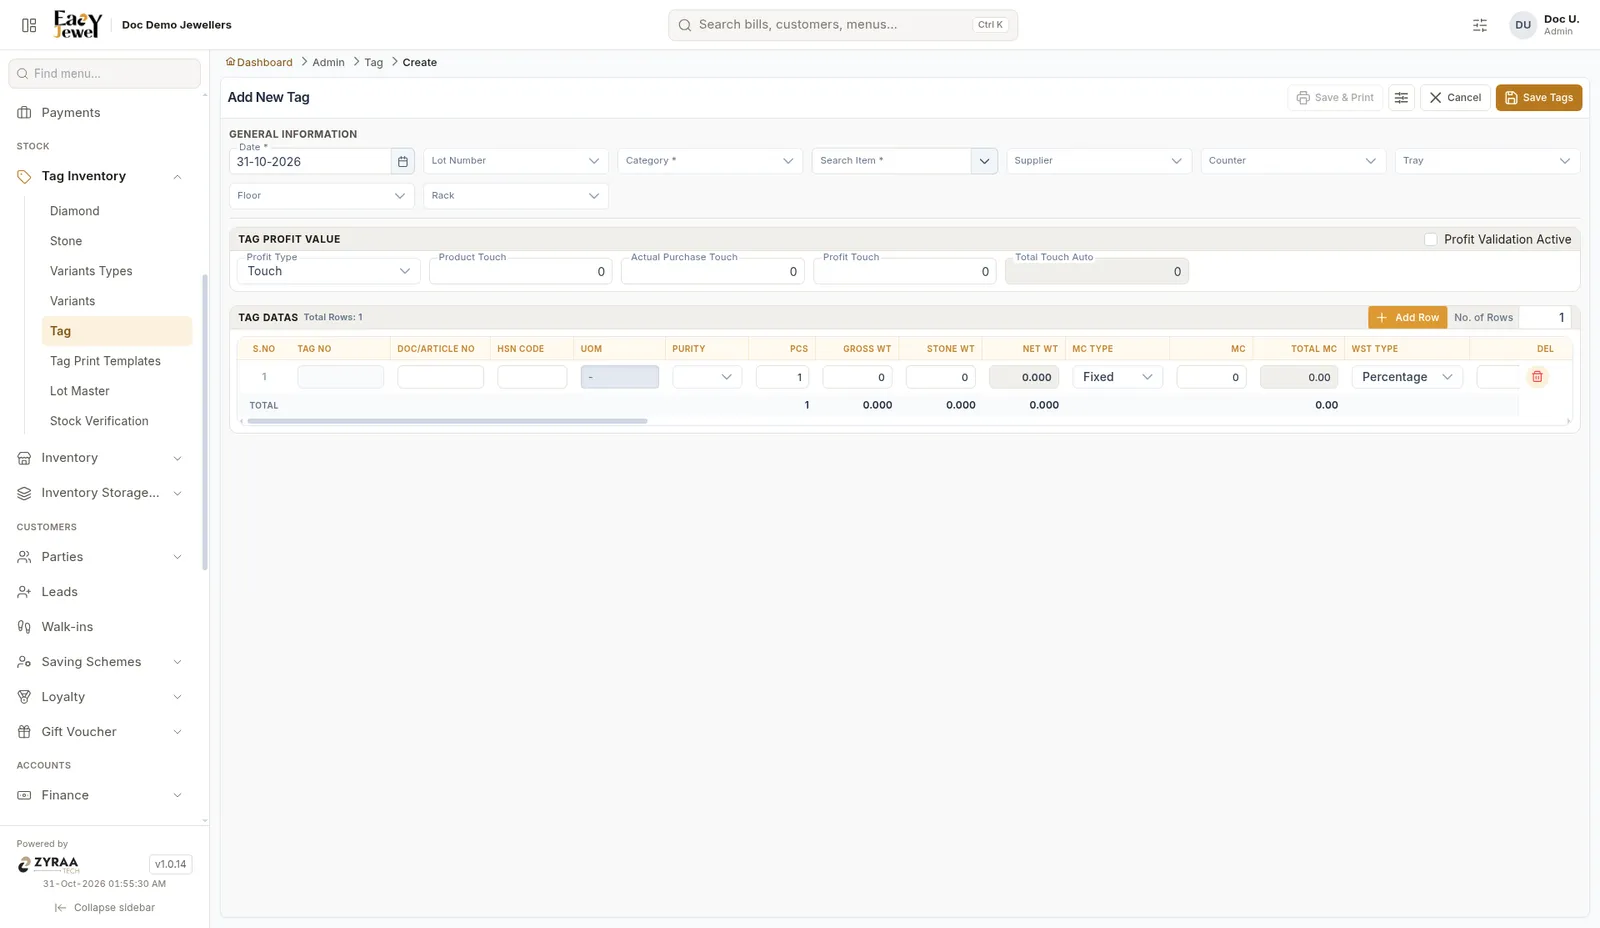Click the Product Touch input field

tap(520, 271)
